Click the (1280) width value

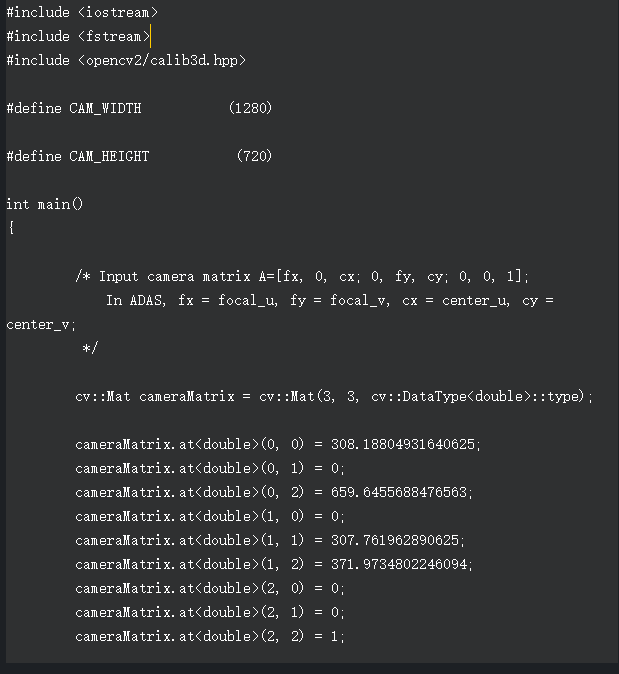click(250, 108)
